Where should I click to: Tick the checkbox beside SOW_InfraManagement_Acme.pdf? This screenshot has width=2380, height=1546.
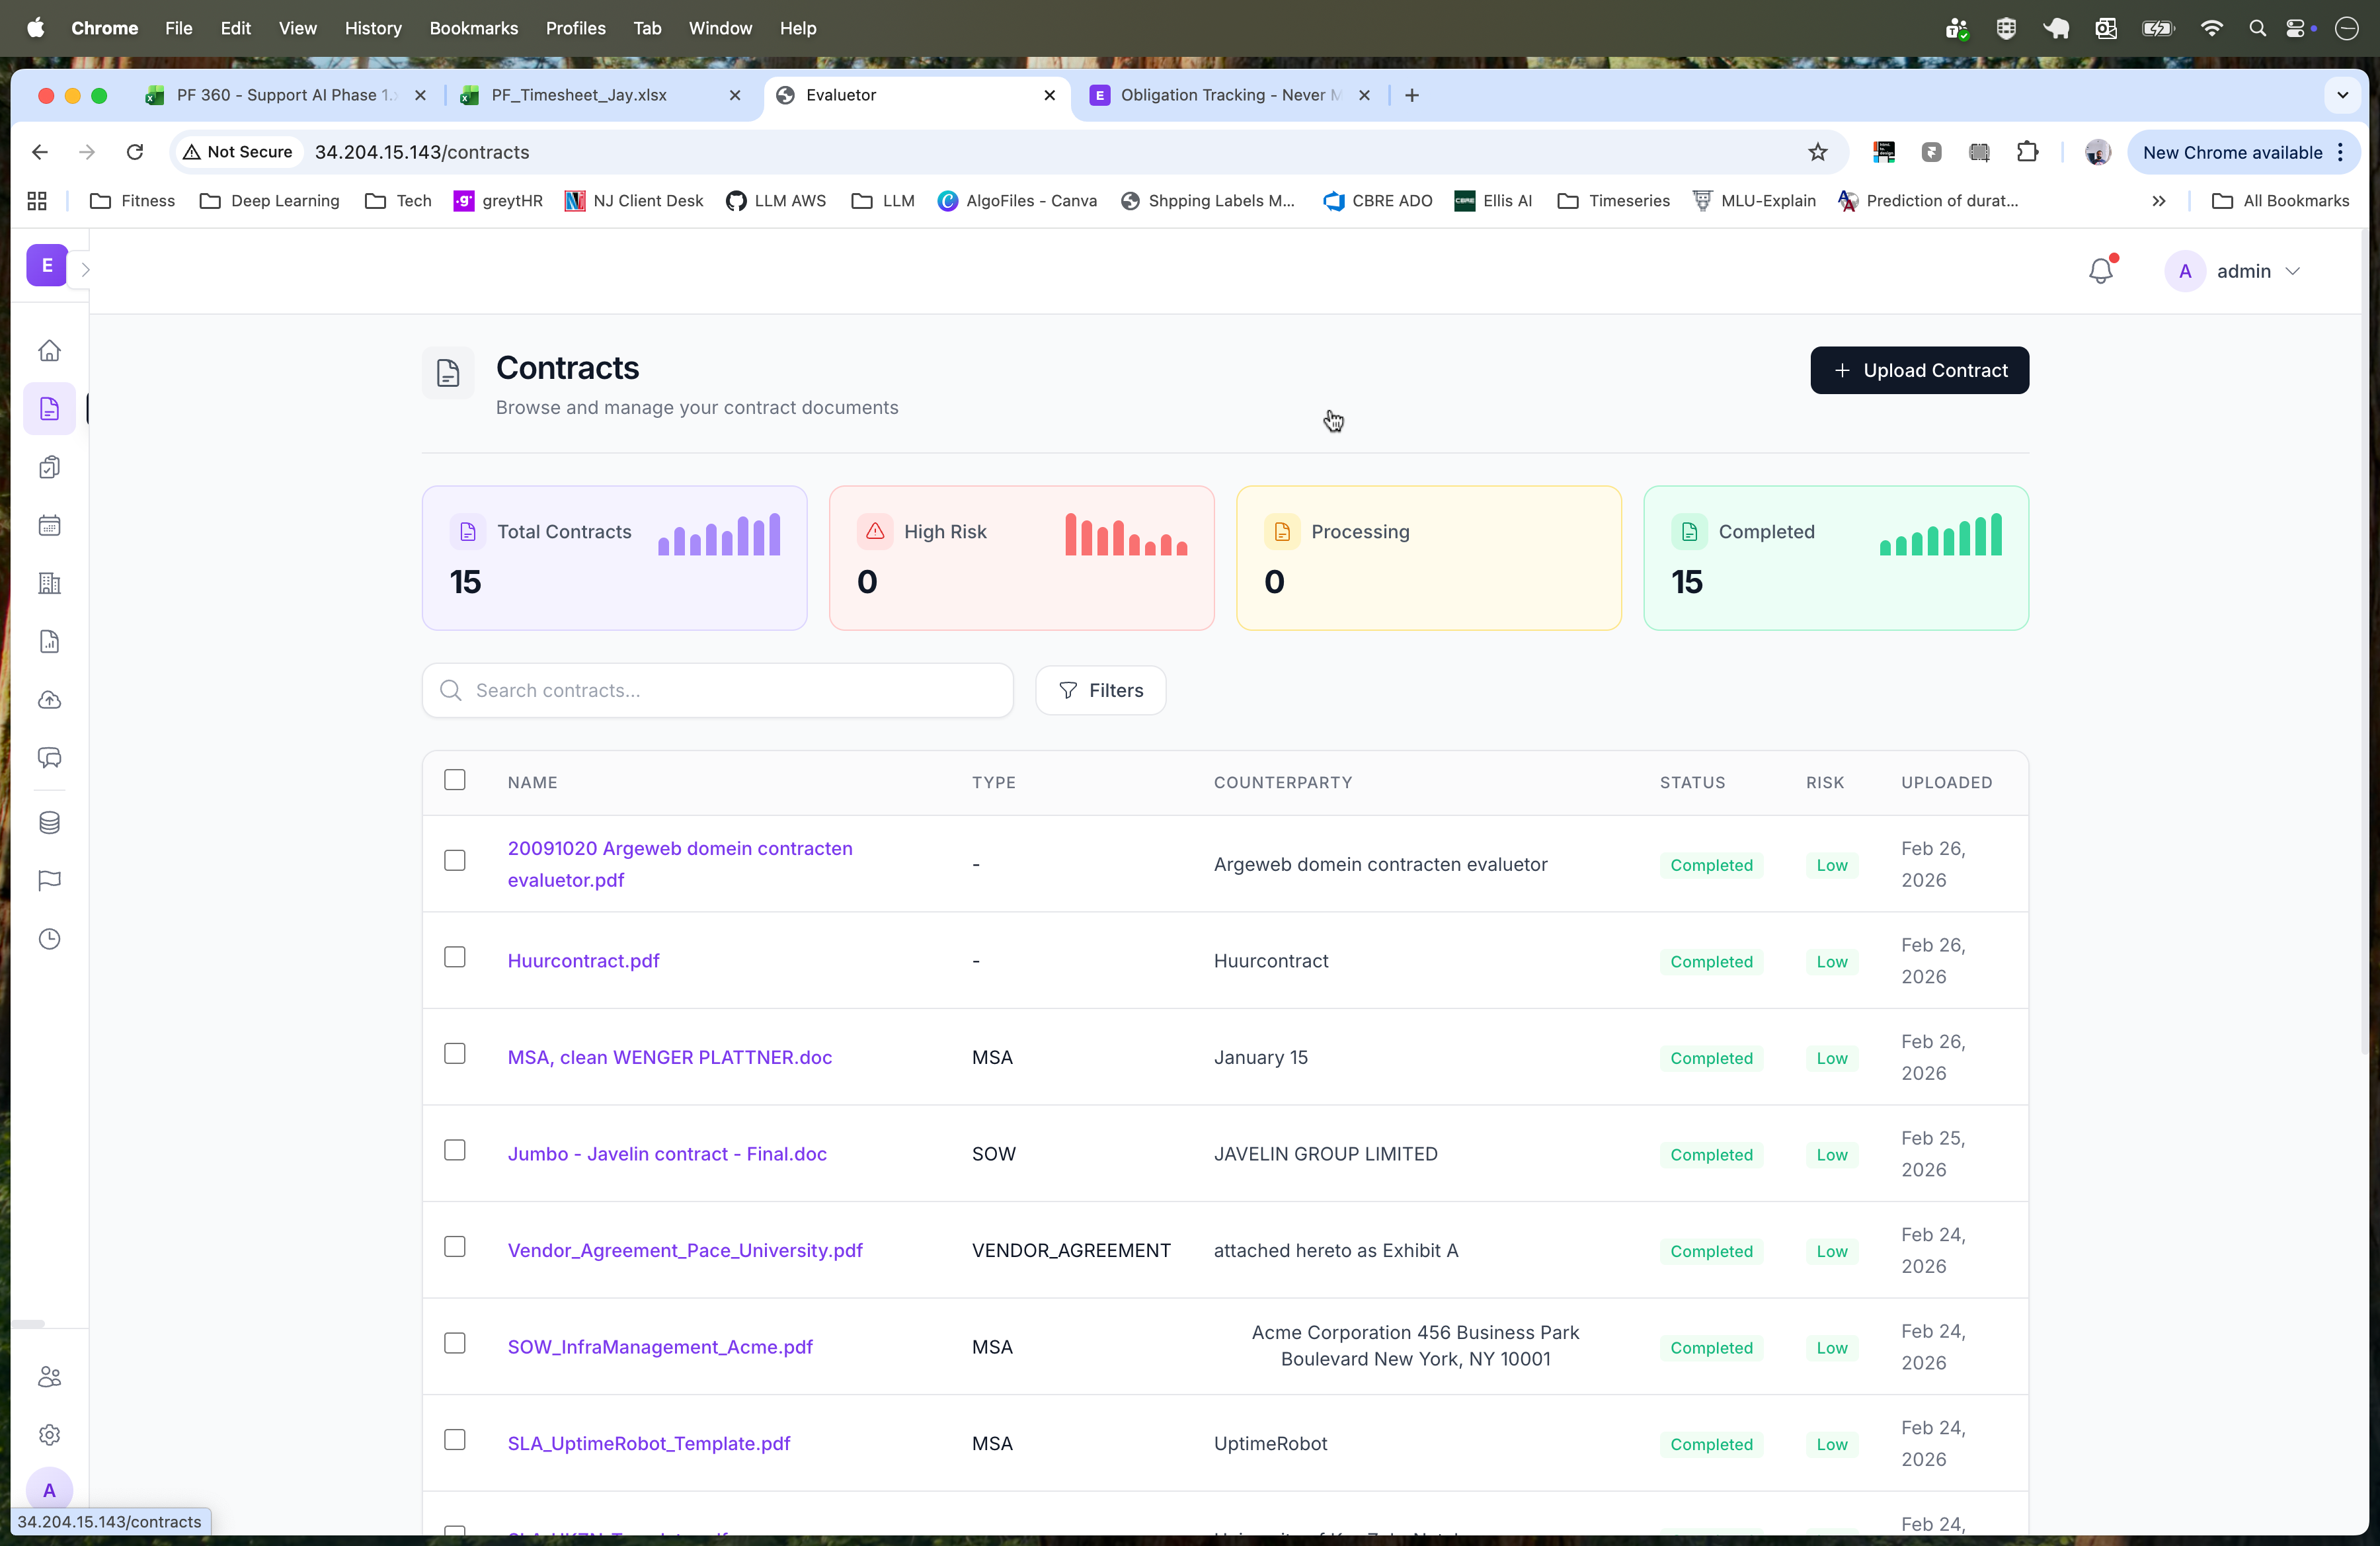point(455,1343)
